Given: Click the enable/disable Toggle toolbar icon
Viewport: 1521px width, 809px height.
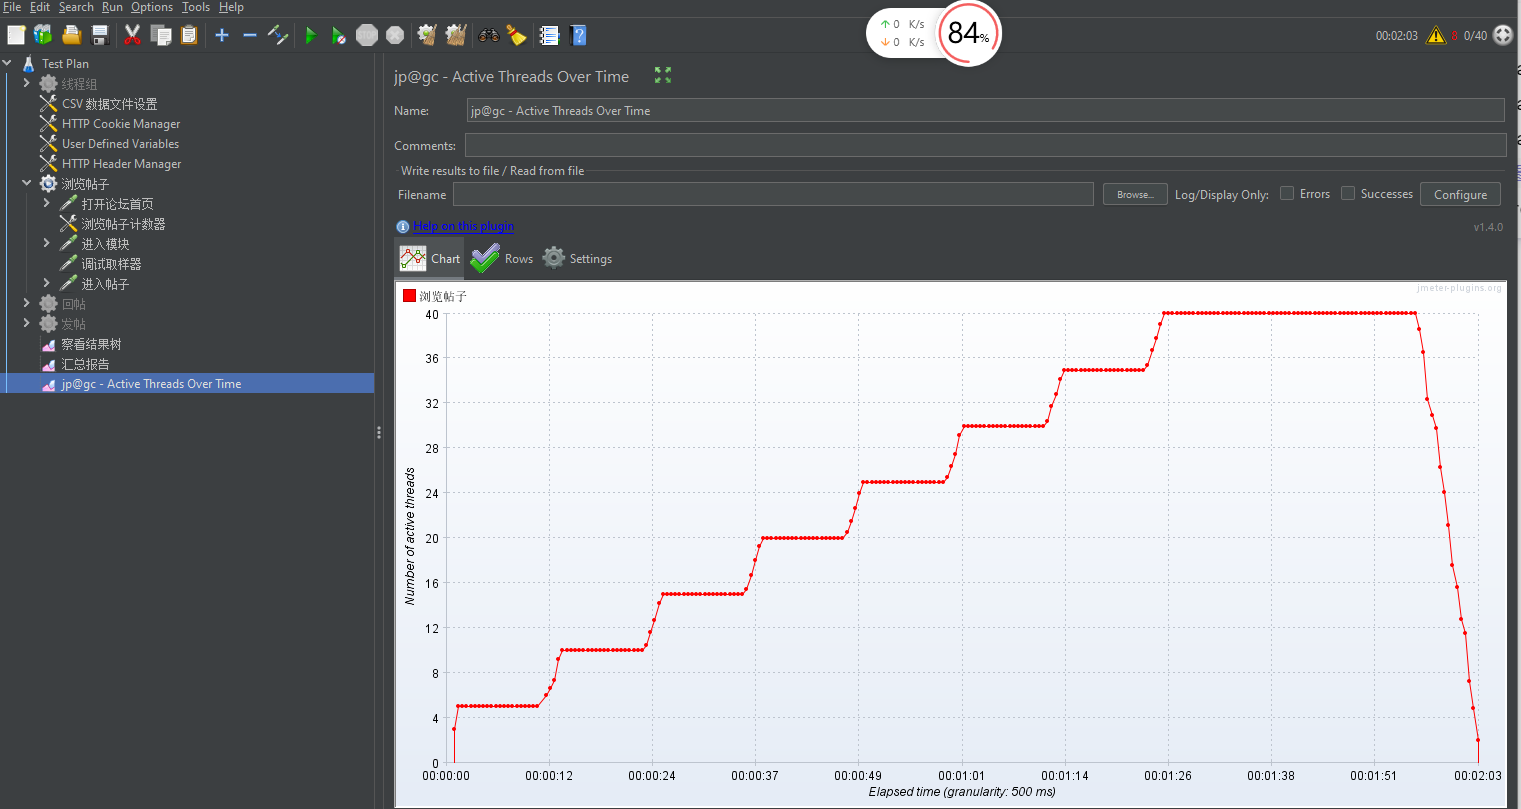Looking at the screenshot, I should point(278,35).
